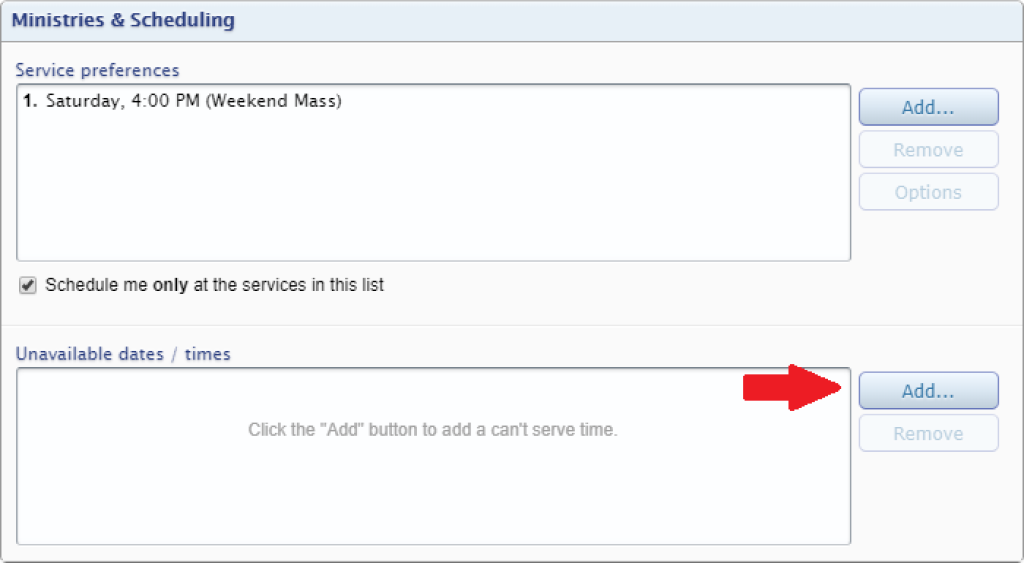Image resolution: width=1024 pixels, height=563 pixels.
Task: Click Remove button beside Service preferences list
Action: coord(928,150)
